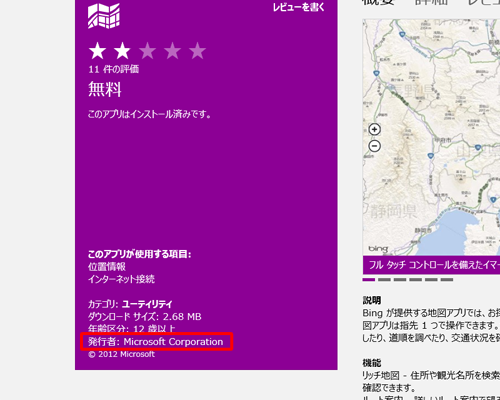Click the 位置情報 permission entry

(x=107, y=267)
